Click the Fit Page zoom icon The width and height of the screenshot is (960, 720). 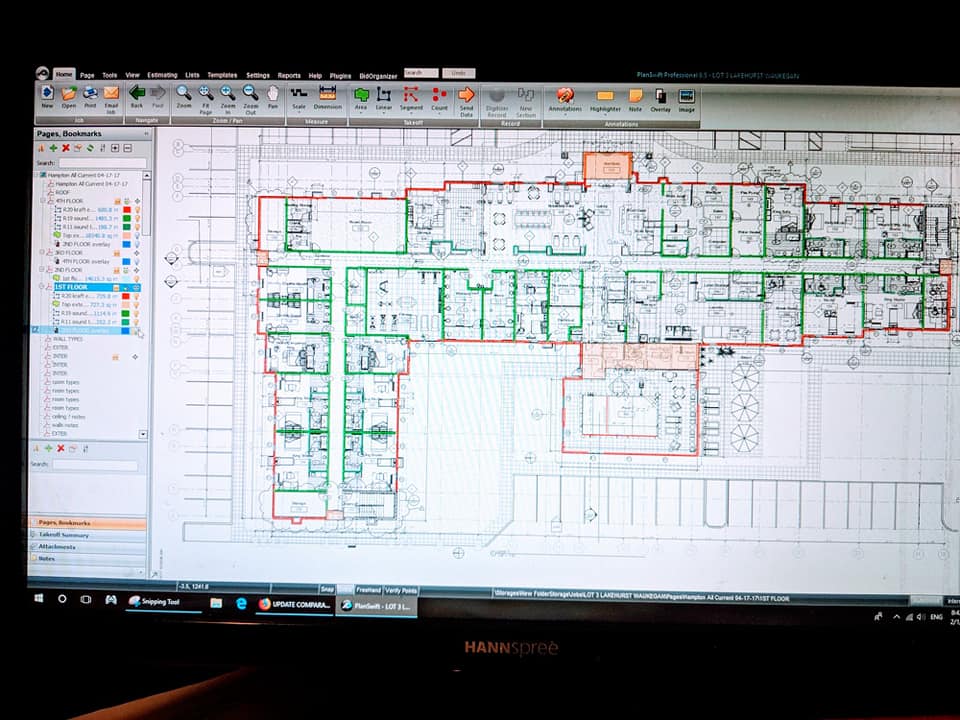pos(206,93)
